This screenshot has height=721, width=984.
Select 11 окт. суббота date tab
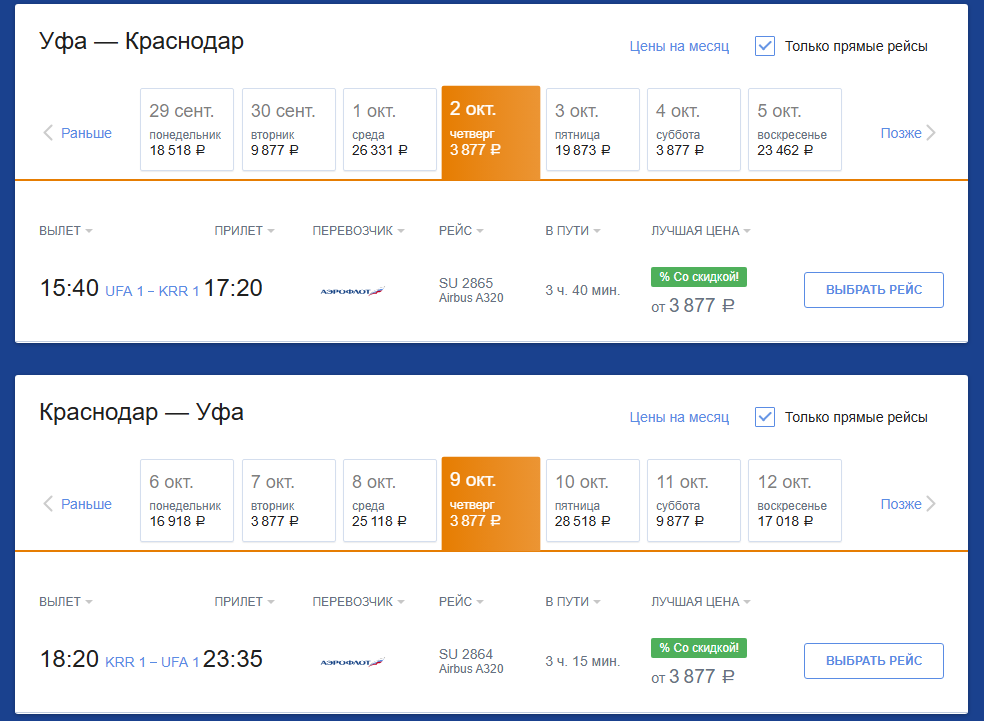coord(693,500)
